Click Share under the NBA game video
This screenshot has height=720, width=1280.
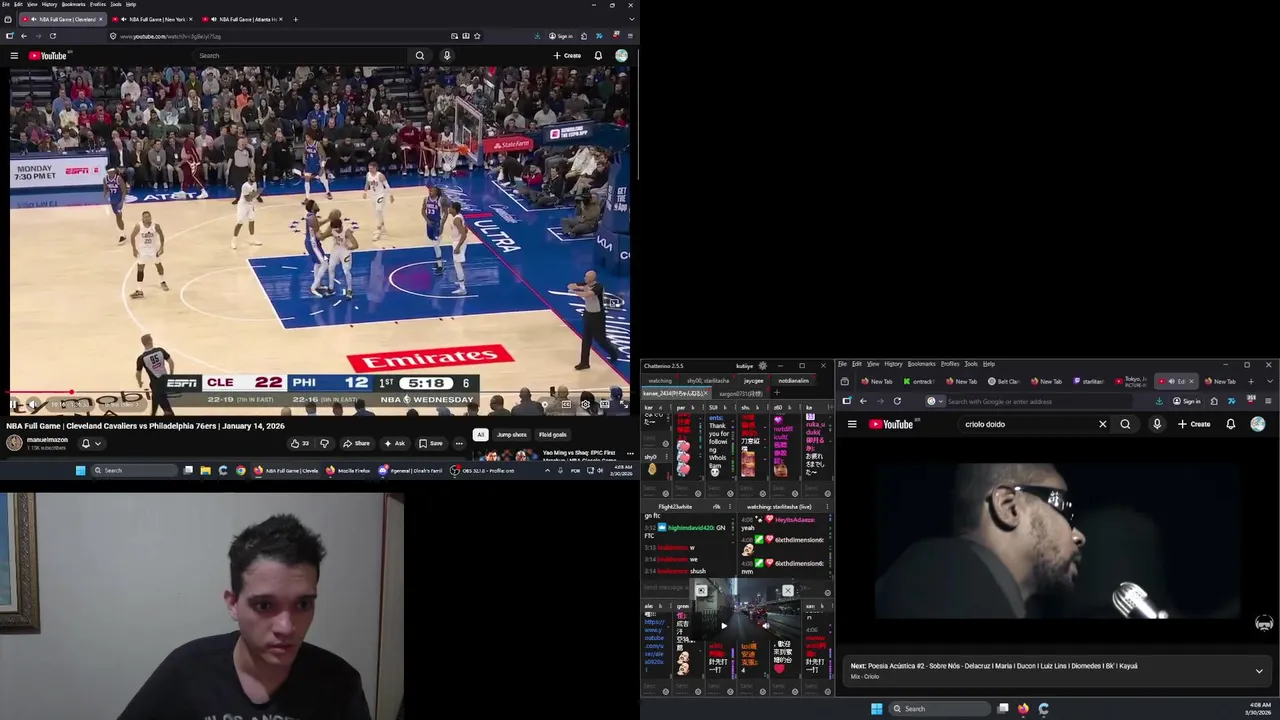point(356,443)
